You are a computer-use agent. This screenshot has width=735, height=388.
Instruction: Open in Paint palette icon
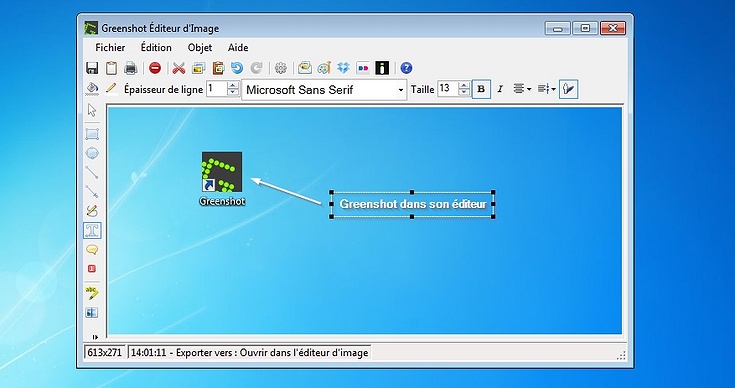[324, 68]
